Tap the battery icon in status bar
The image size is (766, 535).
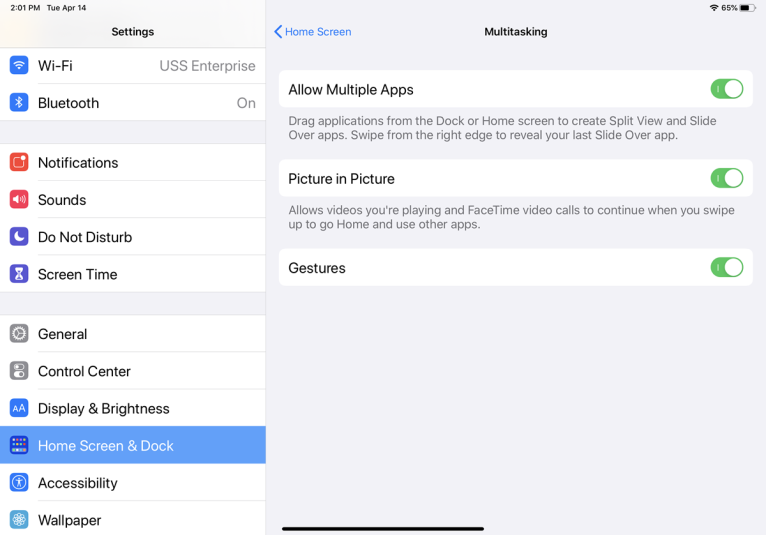747,8
